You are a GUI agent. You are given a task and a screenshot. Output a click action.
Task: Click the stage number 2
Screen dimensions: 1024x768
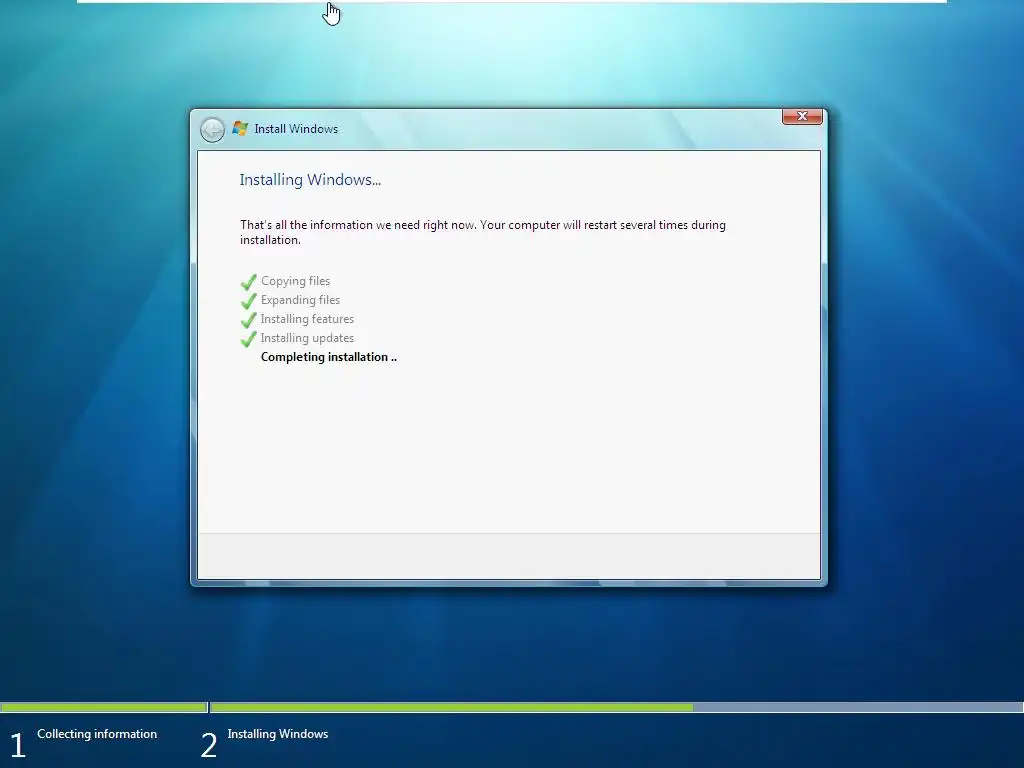(208, 745)
